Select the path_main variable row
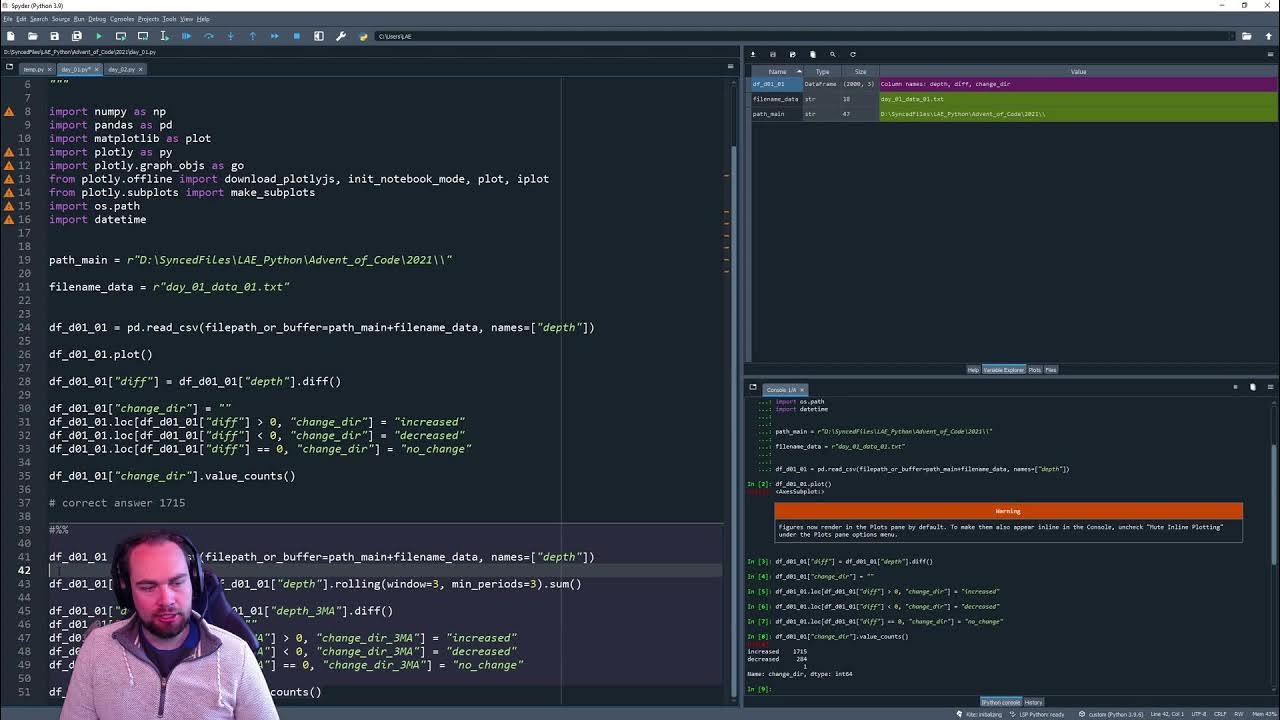This screenshot has height=720, width=1280. point(1013,114)
